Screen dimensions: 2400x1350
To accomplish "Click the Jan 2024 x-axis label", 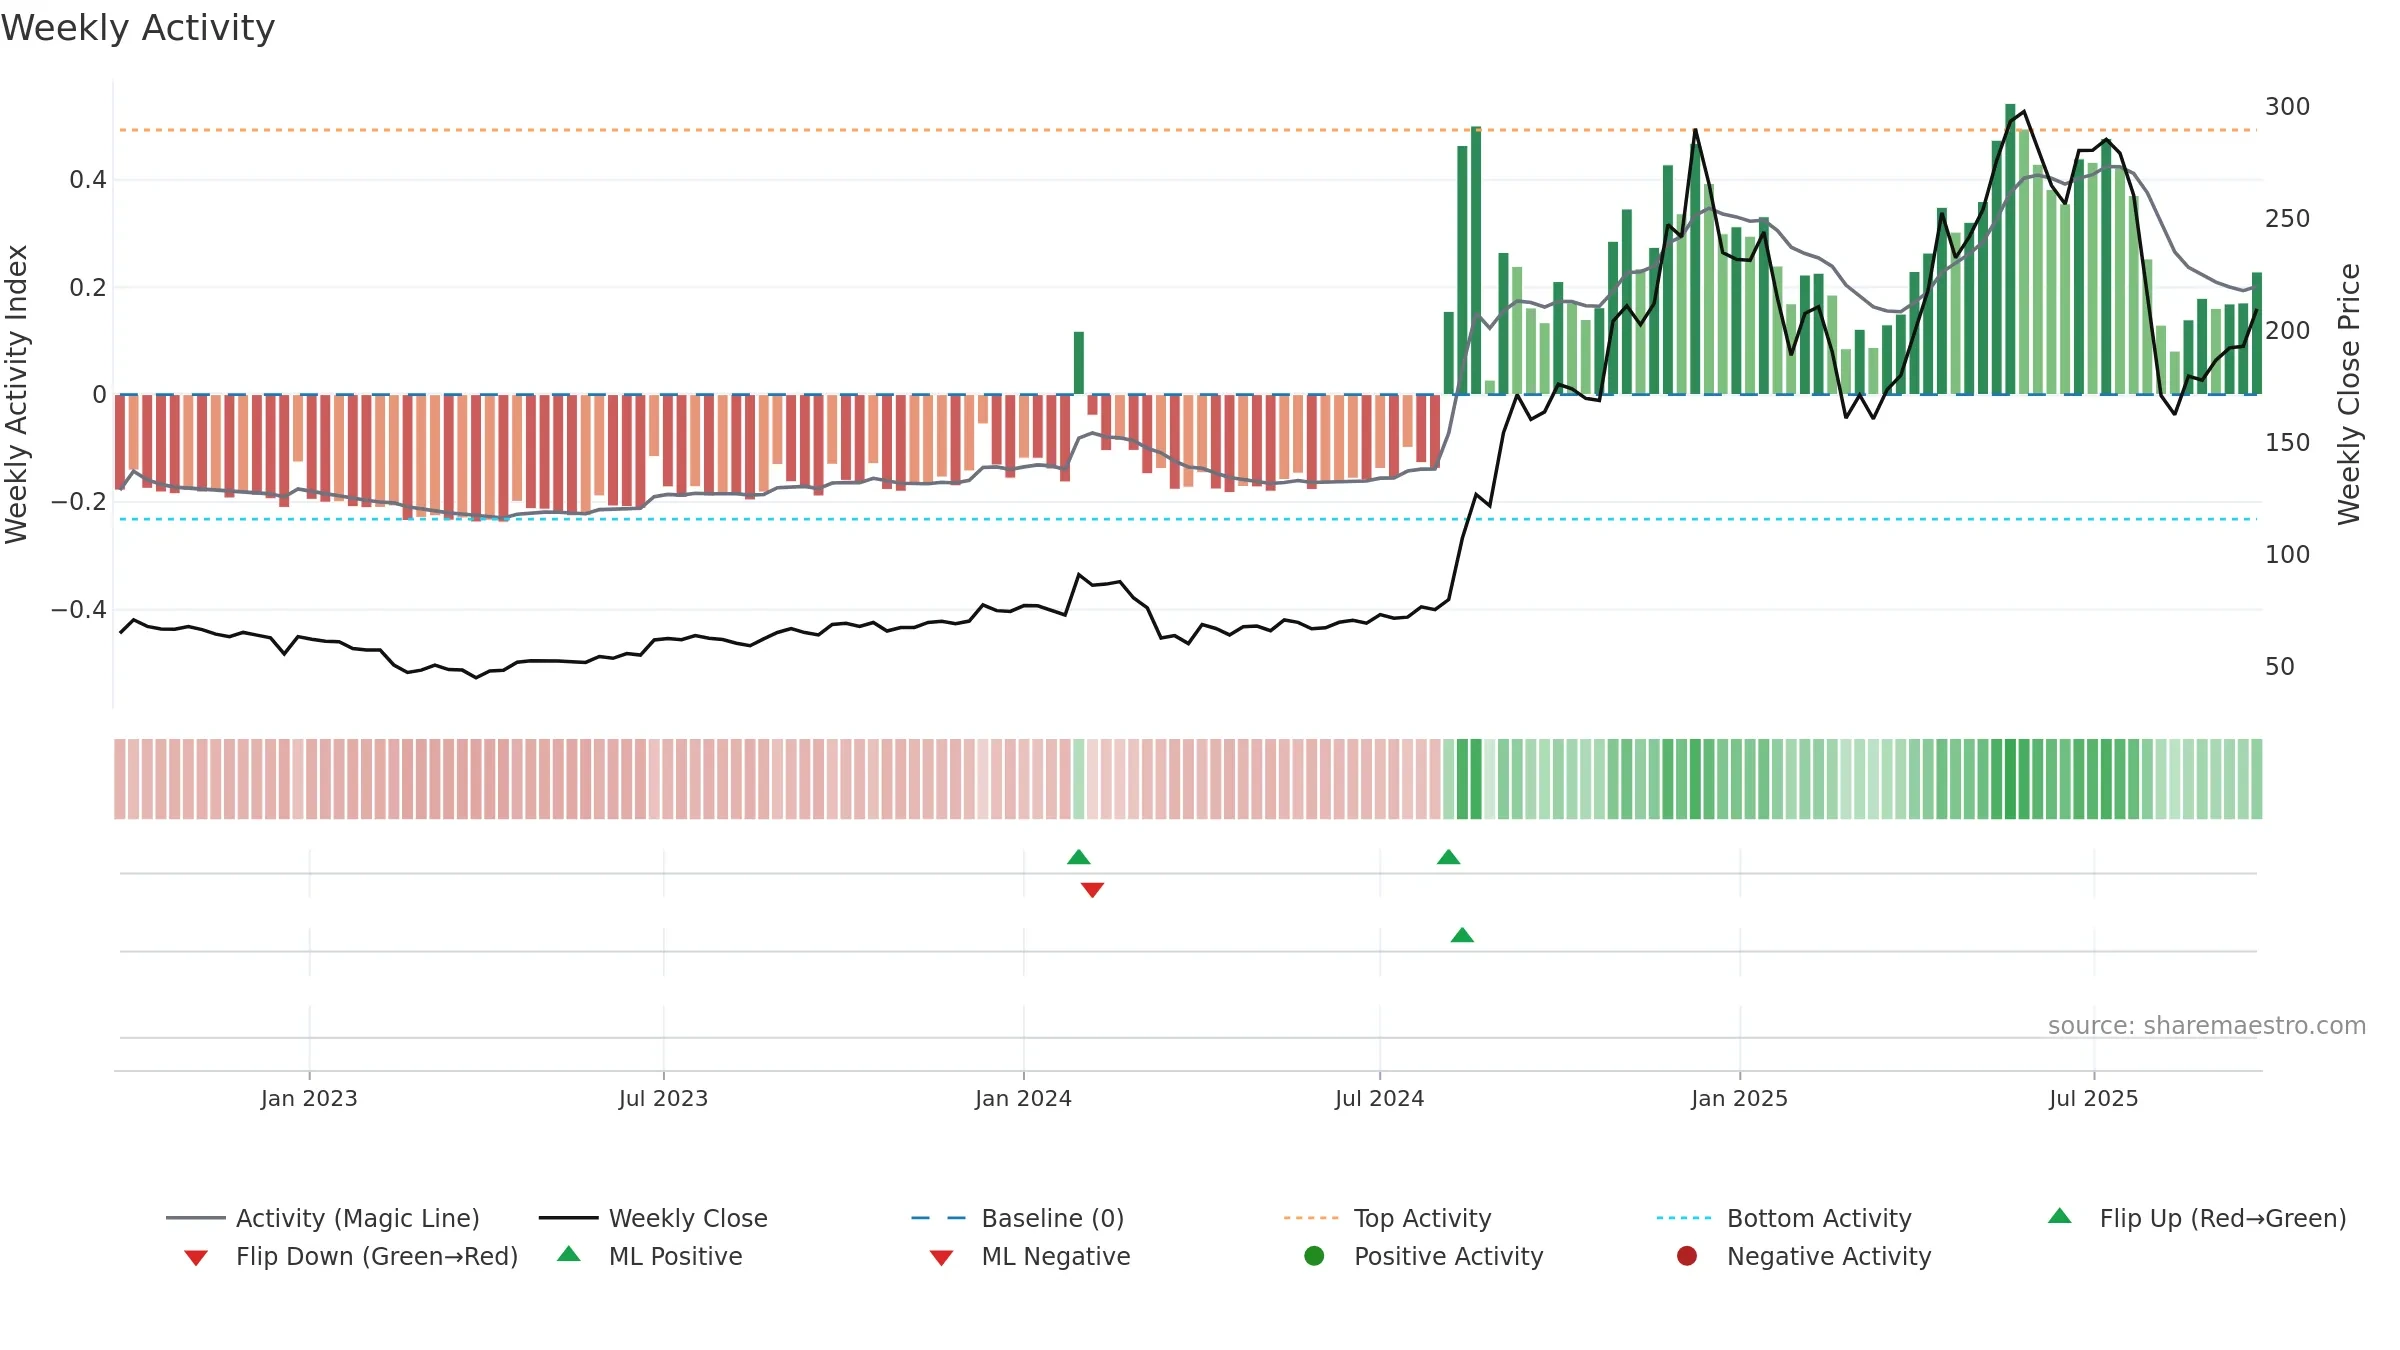I will (1023, 1099).
